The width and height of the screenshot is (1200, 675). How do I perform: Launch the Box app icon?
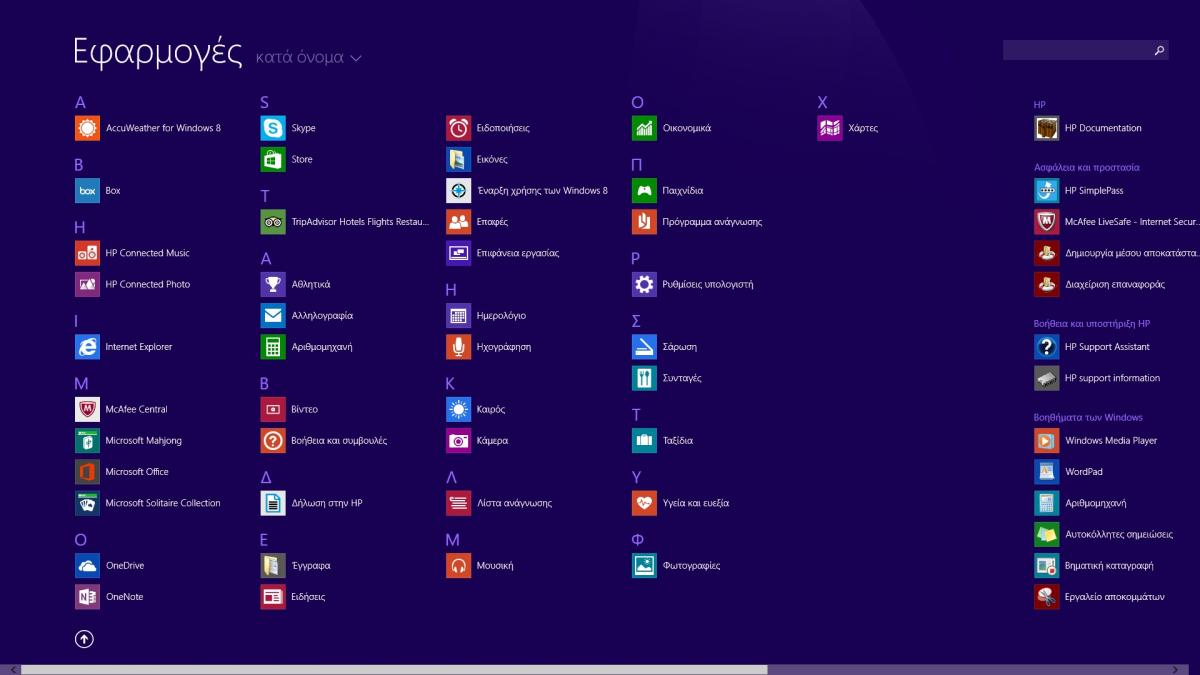(x=87, y=190)
